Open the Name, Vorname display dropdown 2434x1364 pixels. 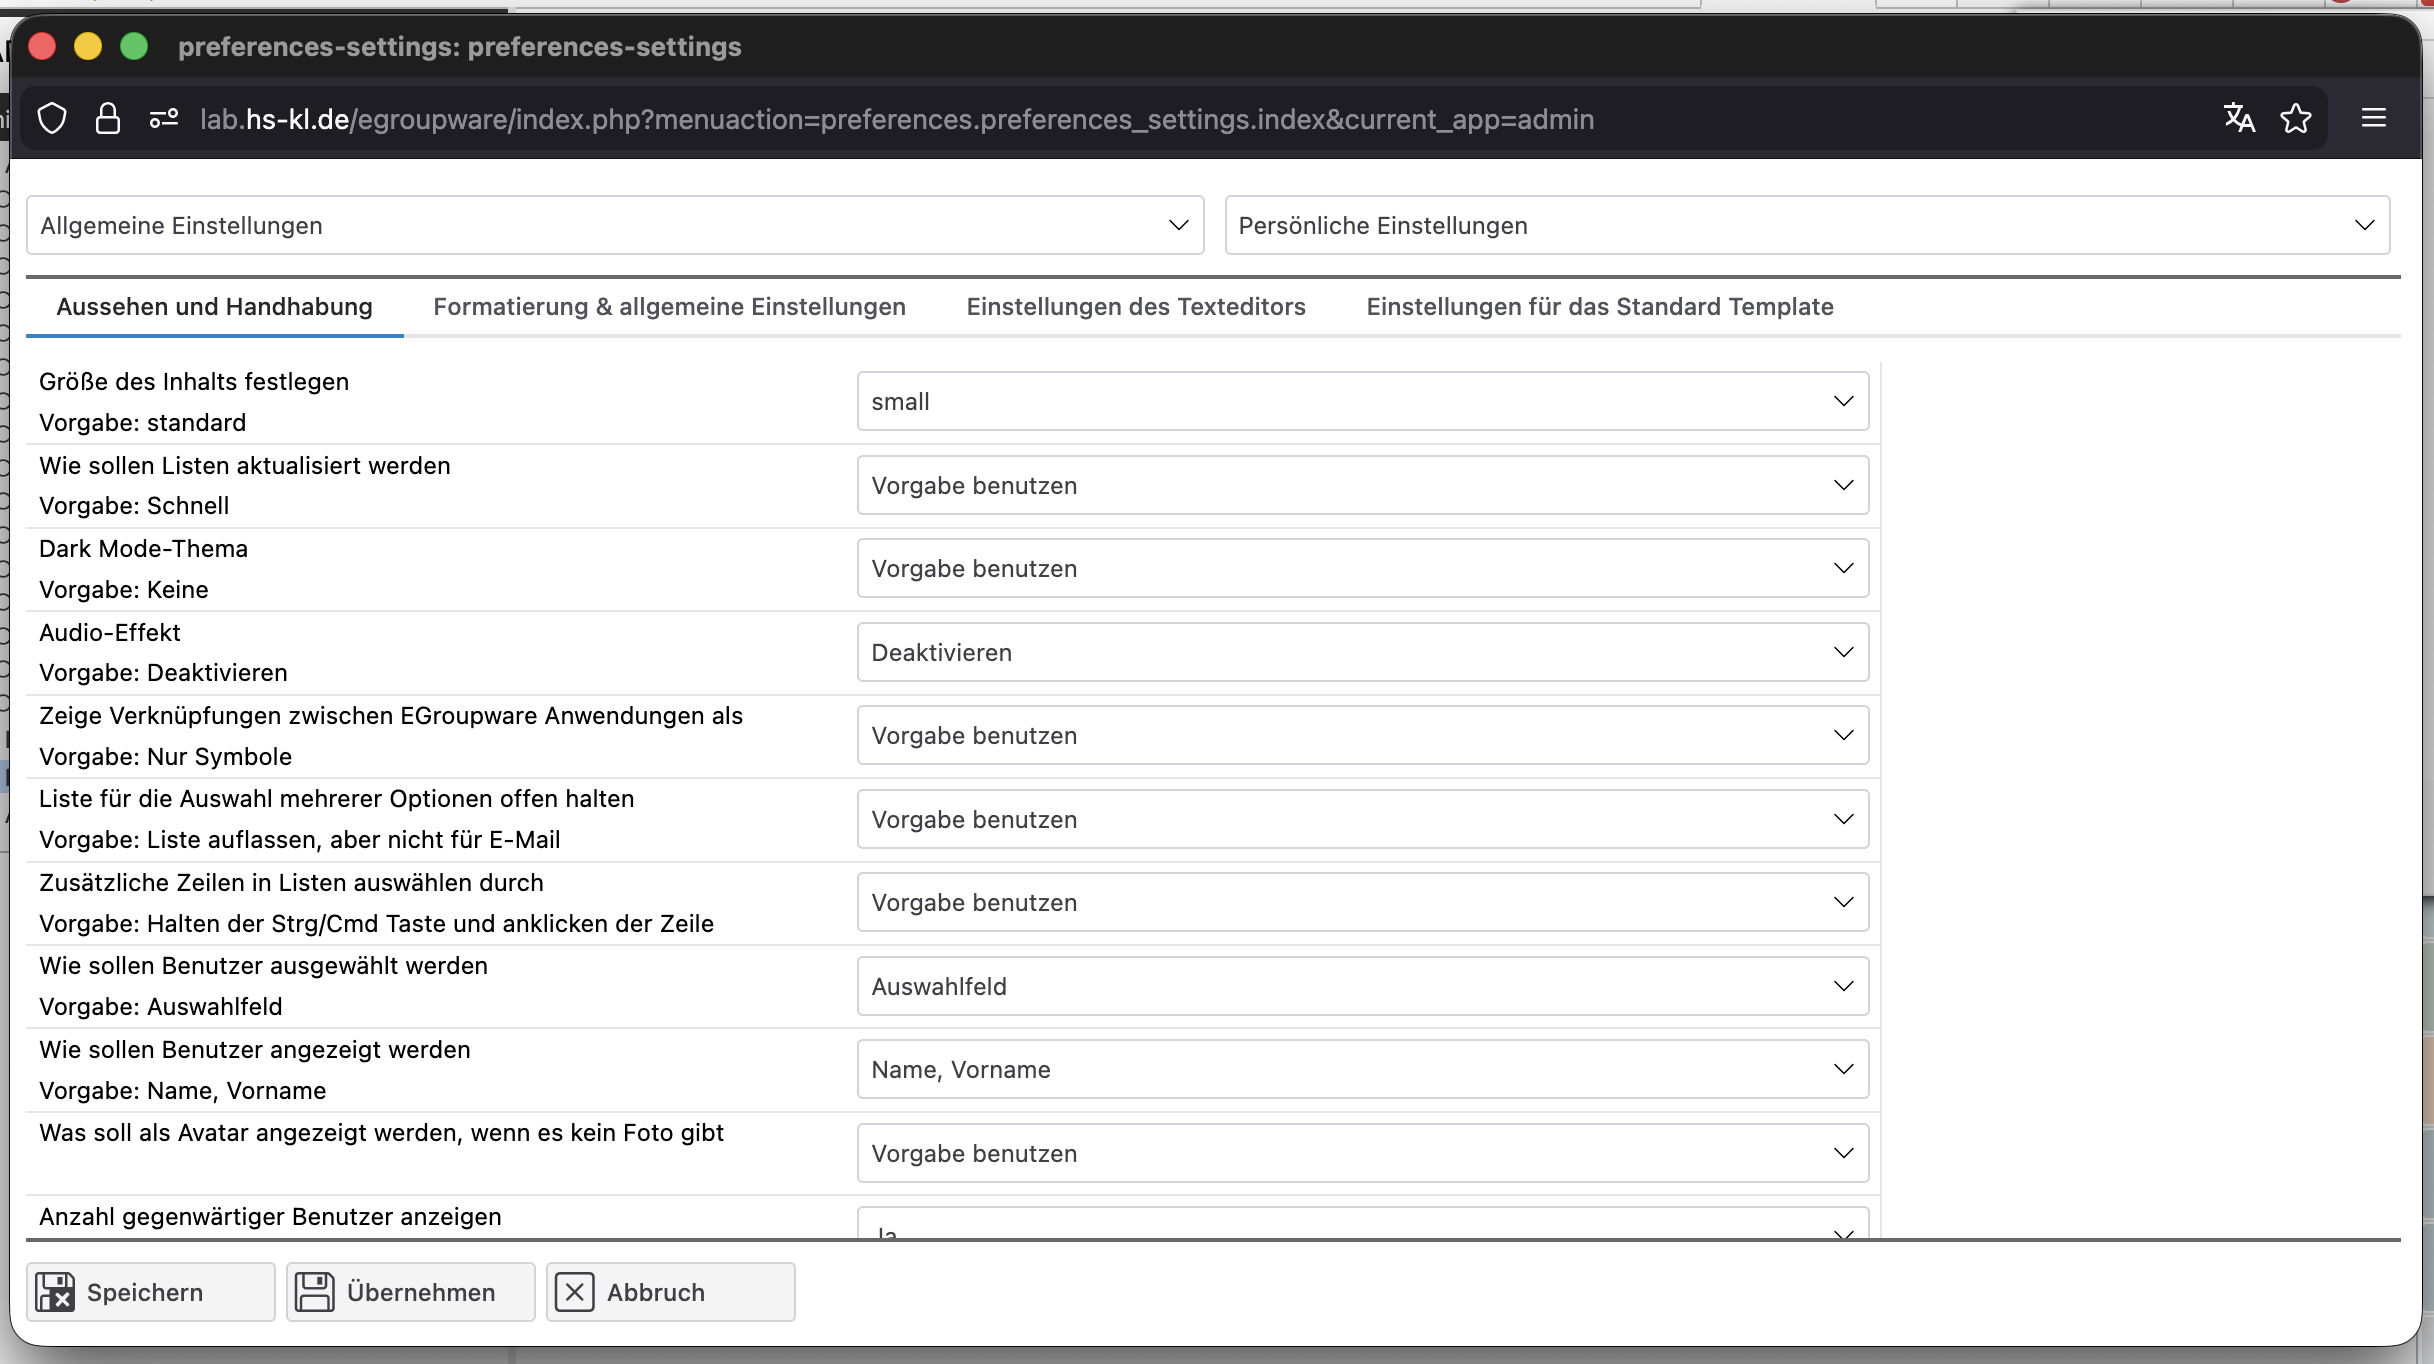click(1362, 1070)
